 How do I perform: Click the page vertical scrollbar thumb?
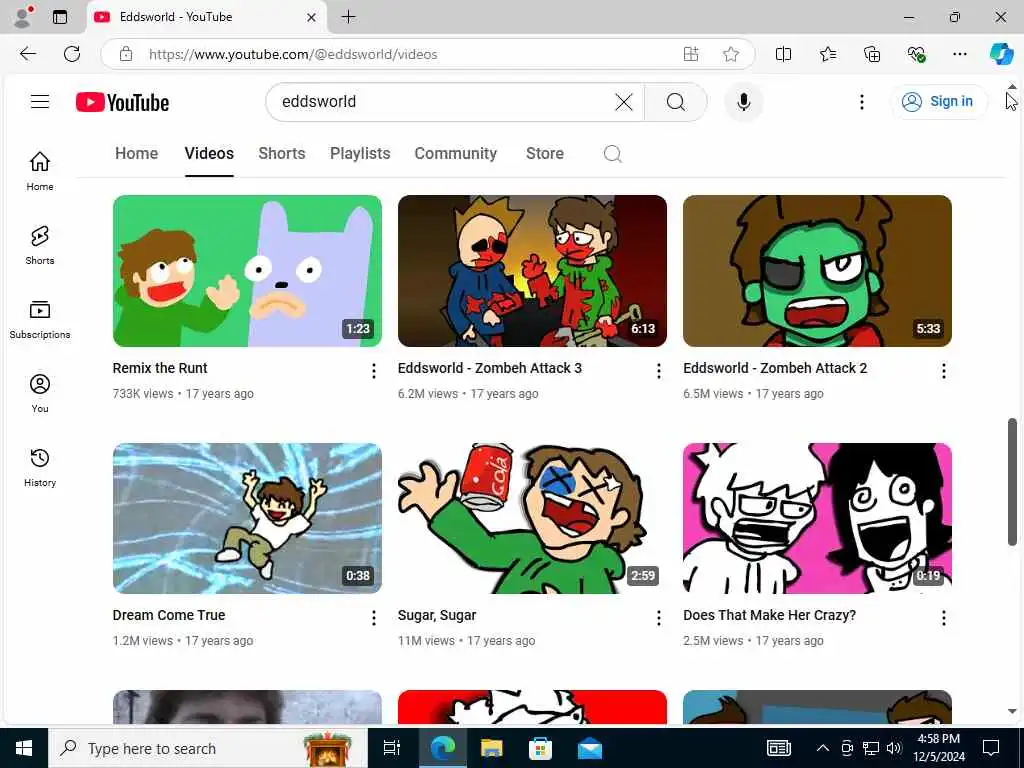[1012, 482]
